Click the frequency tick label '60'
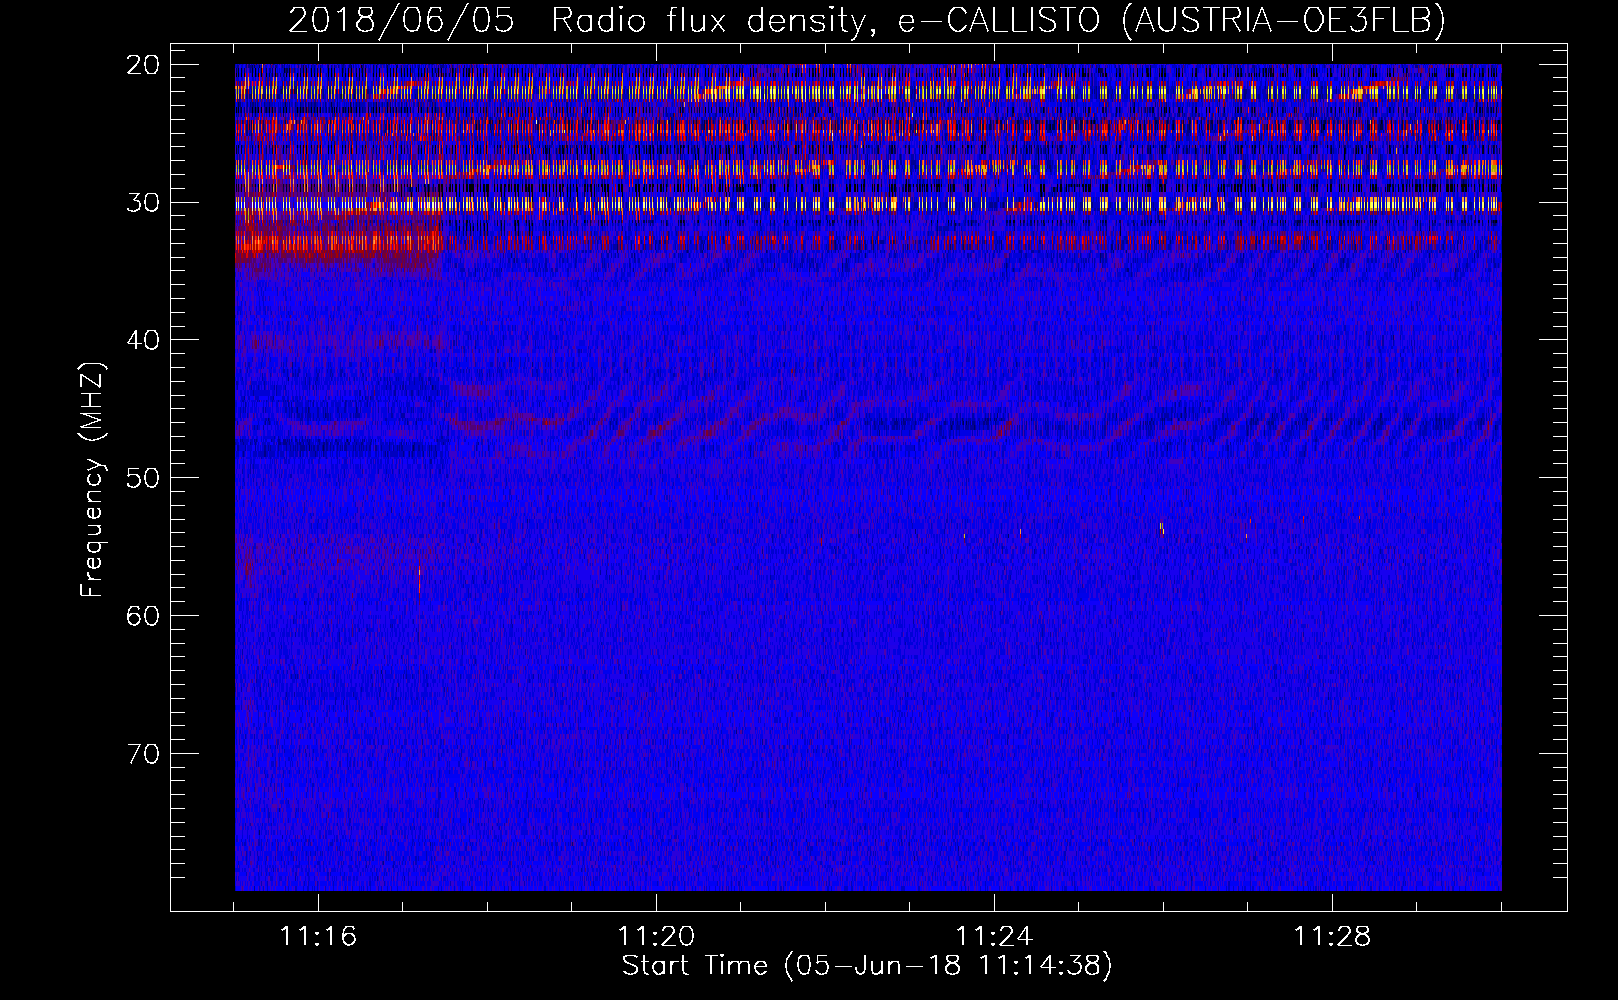 click(x=144, y=615)
